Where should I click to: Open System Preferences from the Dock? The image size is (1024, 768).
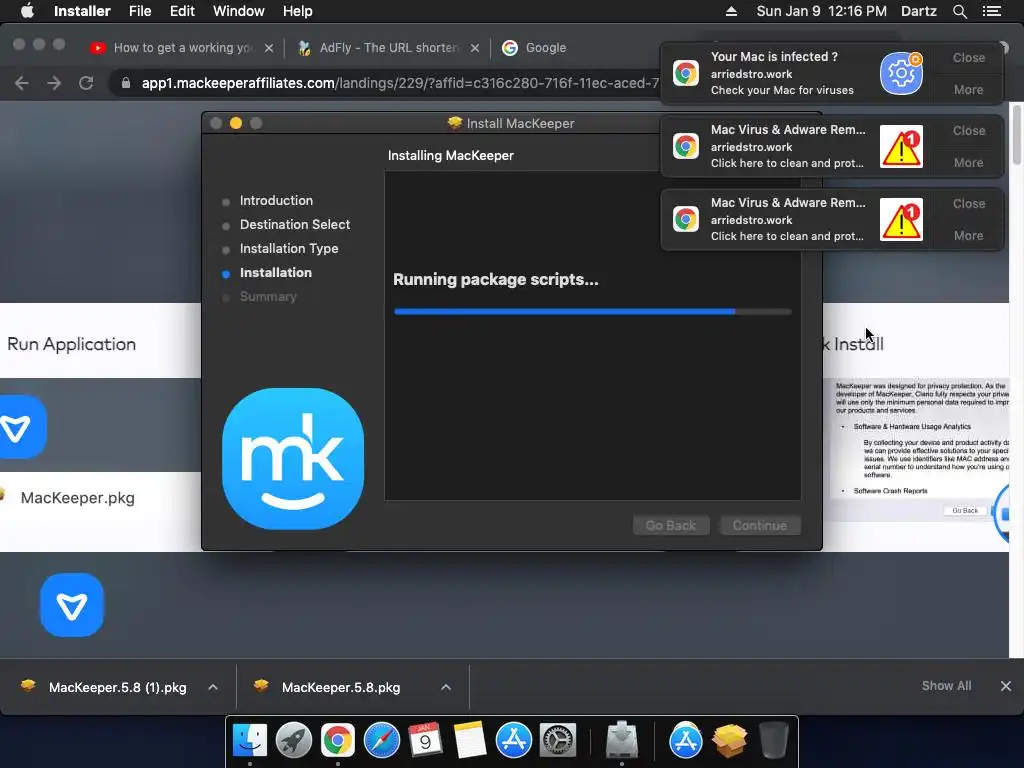pos(558,741)
